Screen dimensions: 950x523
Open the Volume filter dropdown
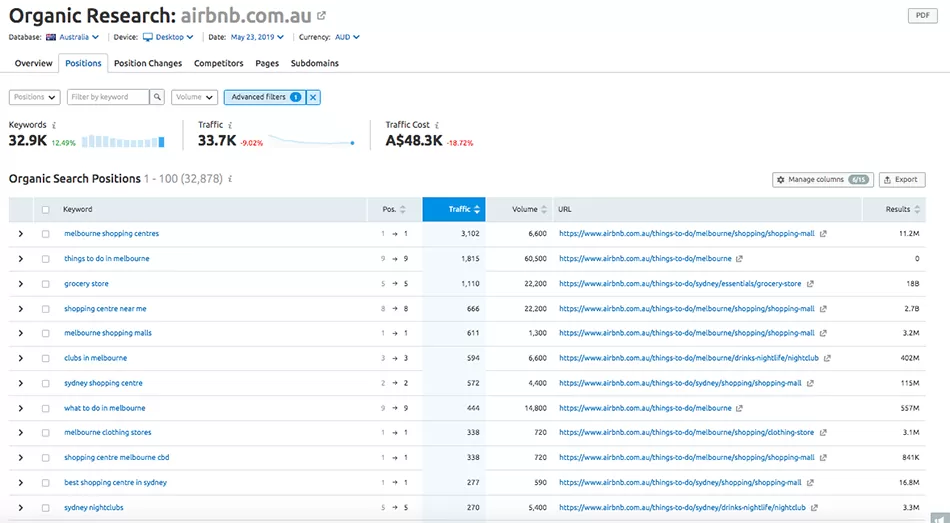click(194, 97)
